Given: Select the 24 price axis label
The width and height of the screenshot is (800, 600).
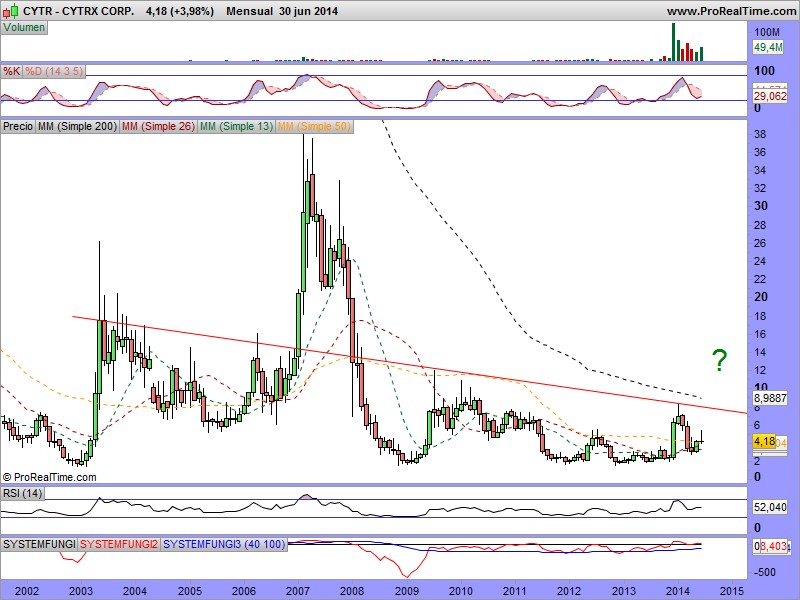Looking at the screenshot, I should pyautogui.click(x=760, y=261).
